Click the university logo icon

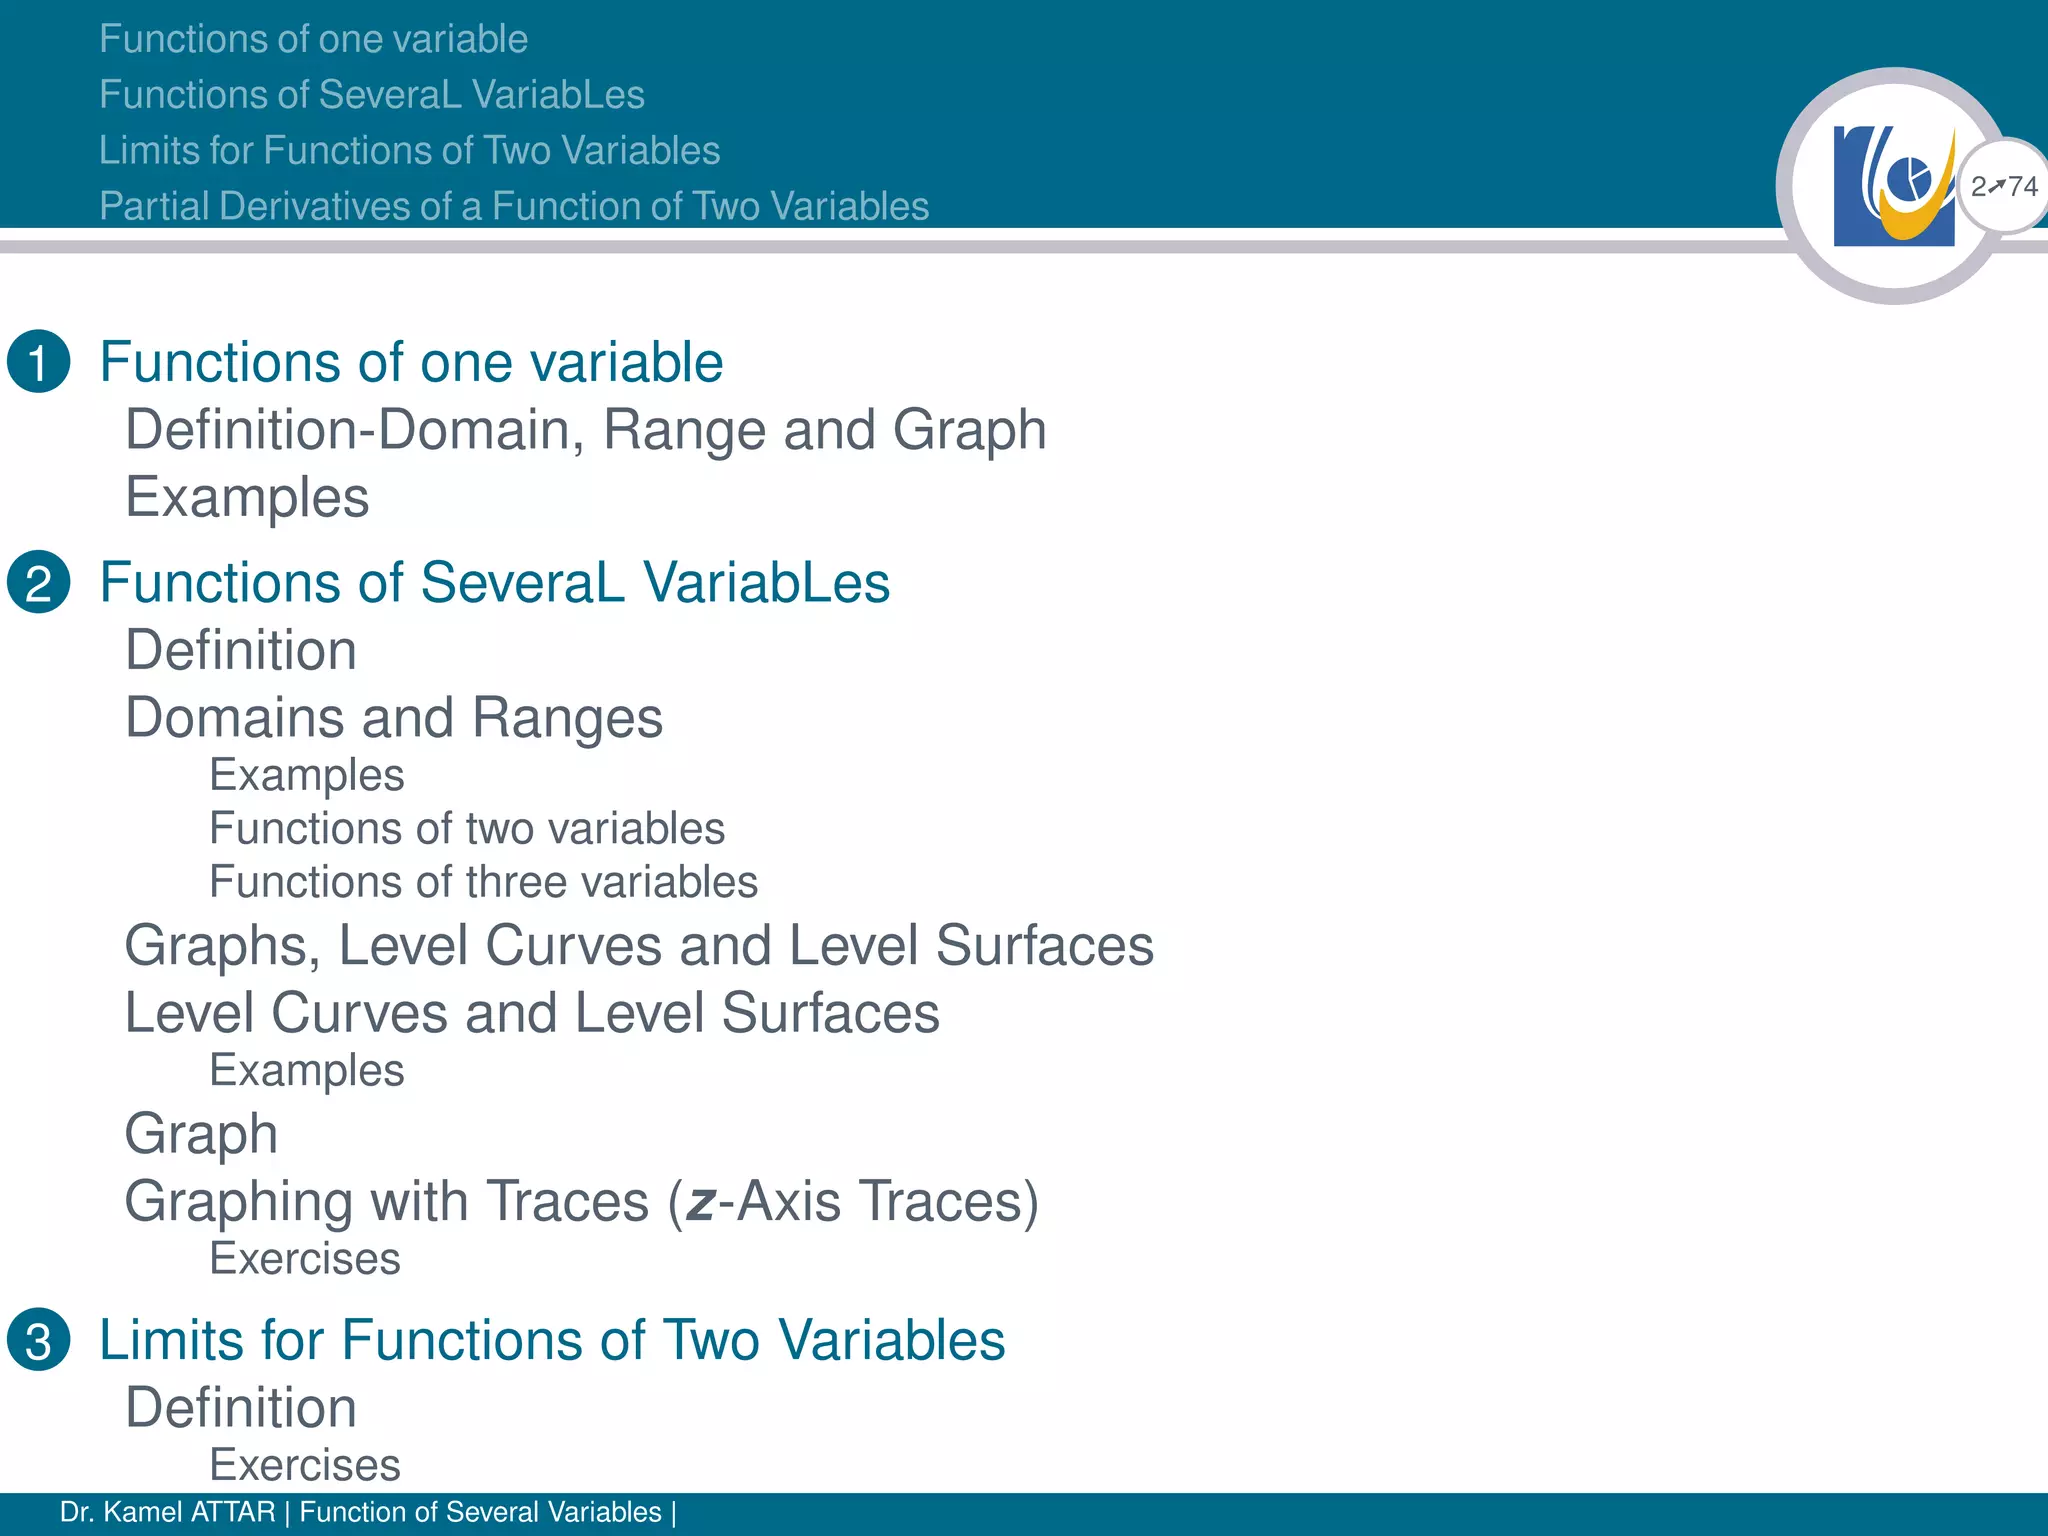point(1894,186)
